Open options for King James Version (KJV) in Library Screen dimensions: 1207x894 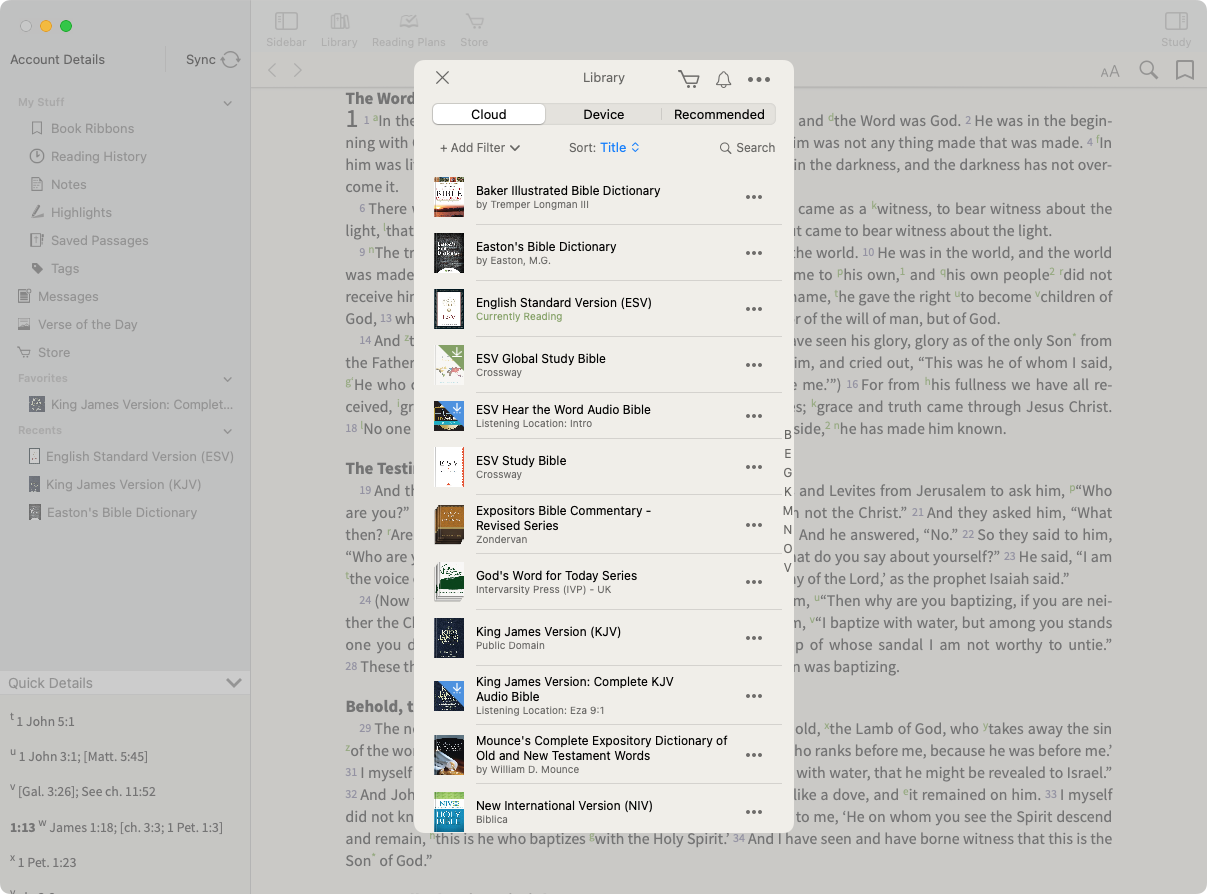tap(755, 638)
